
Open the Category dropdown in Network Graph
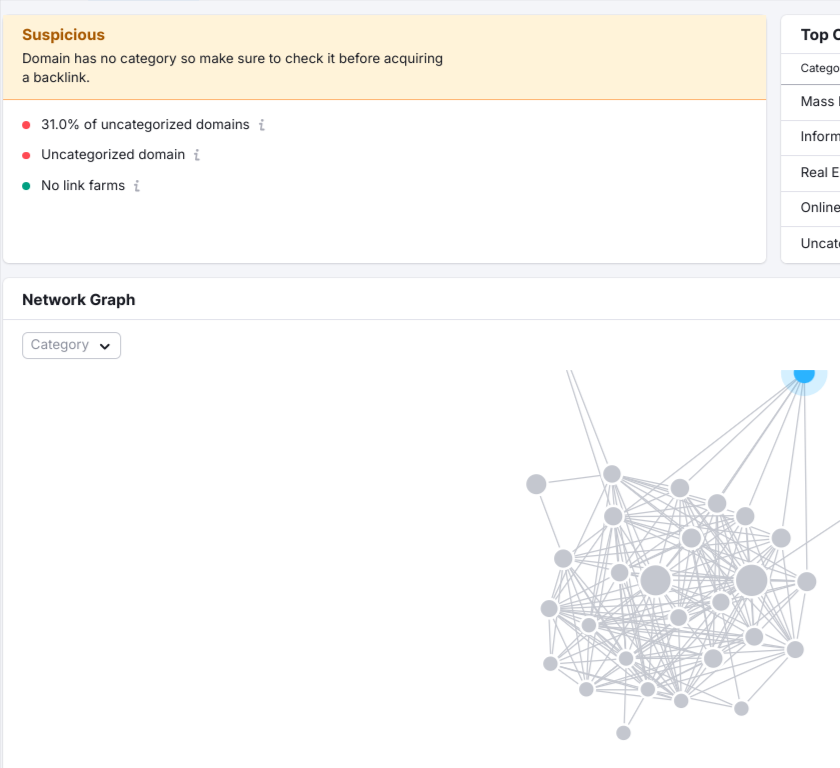[x=71, y=345]
